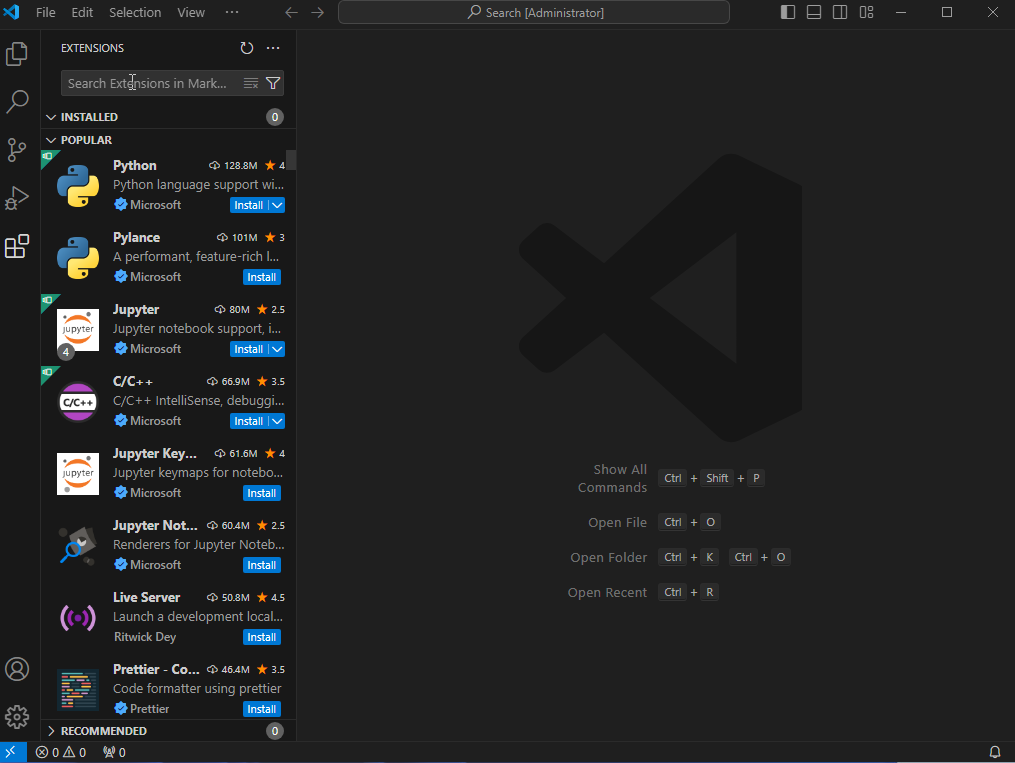Install the Prettier extension

[x=262, y=709]
